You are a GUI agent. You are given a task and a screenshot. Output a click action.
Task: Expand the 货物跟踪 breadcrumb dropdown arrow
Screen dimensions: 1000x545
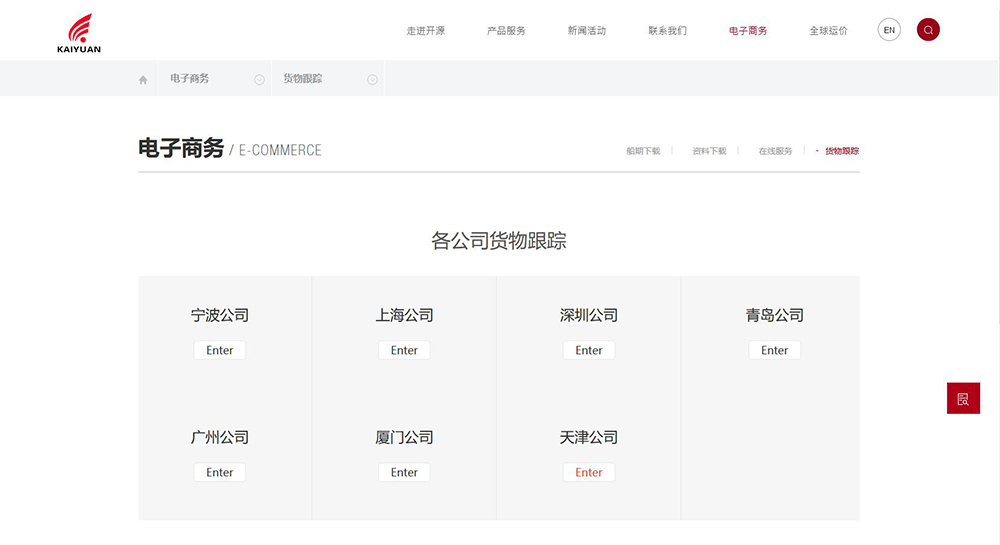point(372,80)
